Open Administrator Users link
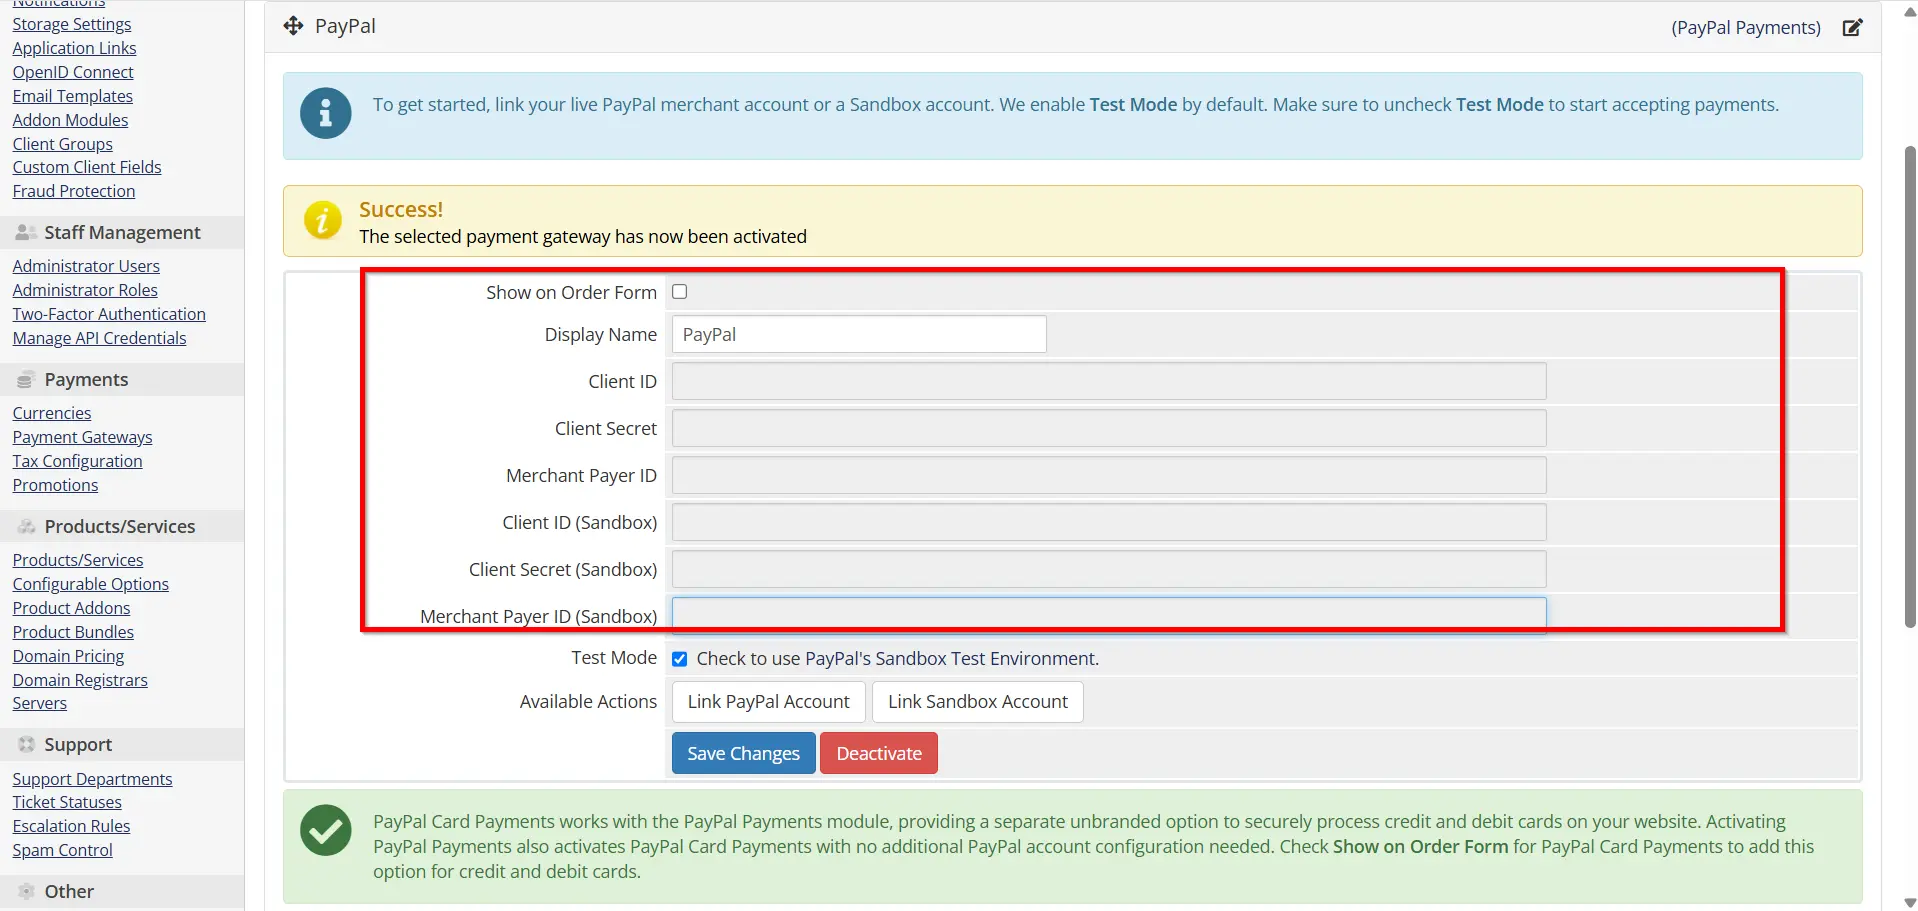 [86, 266]
